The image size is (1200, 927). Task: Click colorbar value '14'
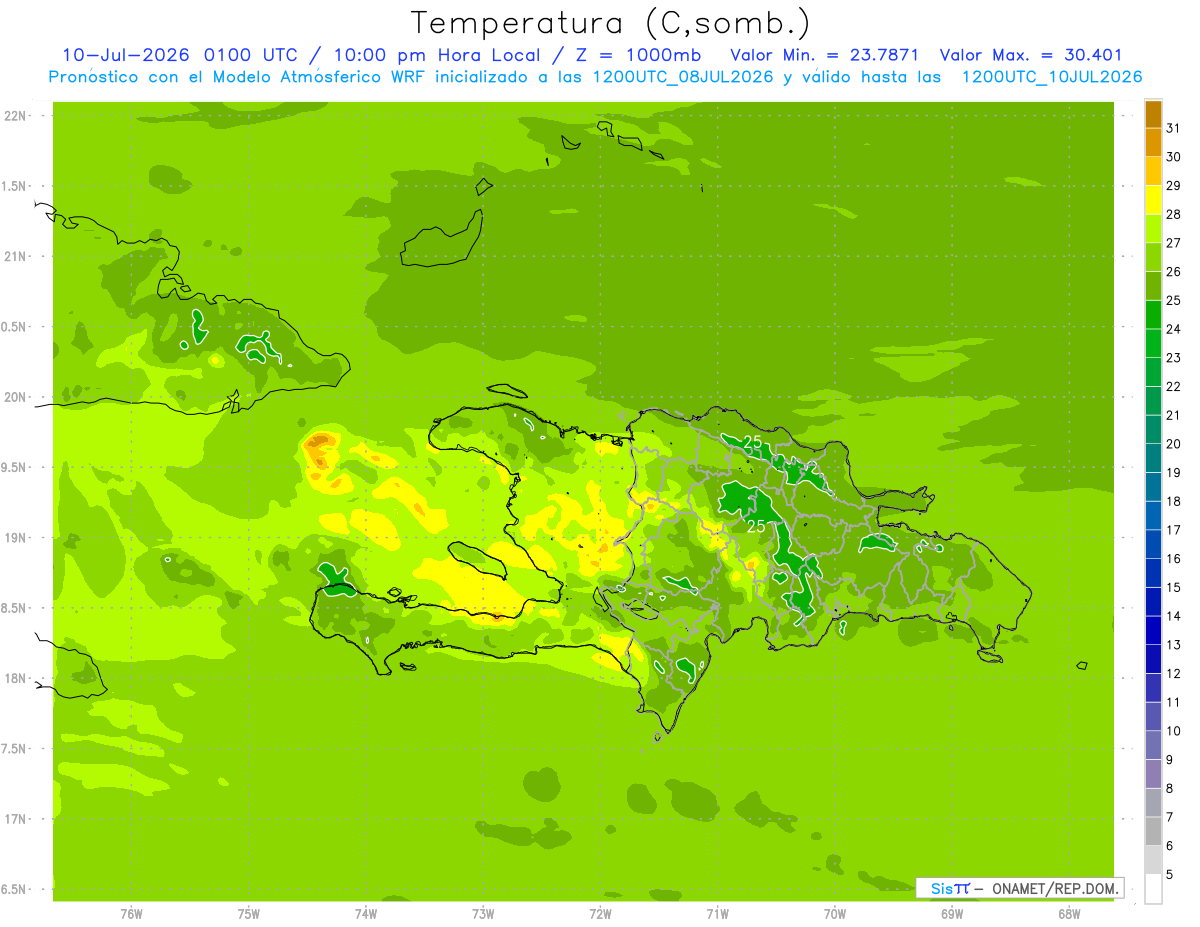coord(1174,616)
